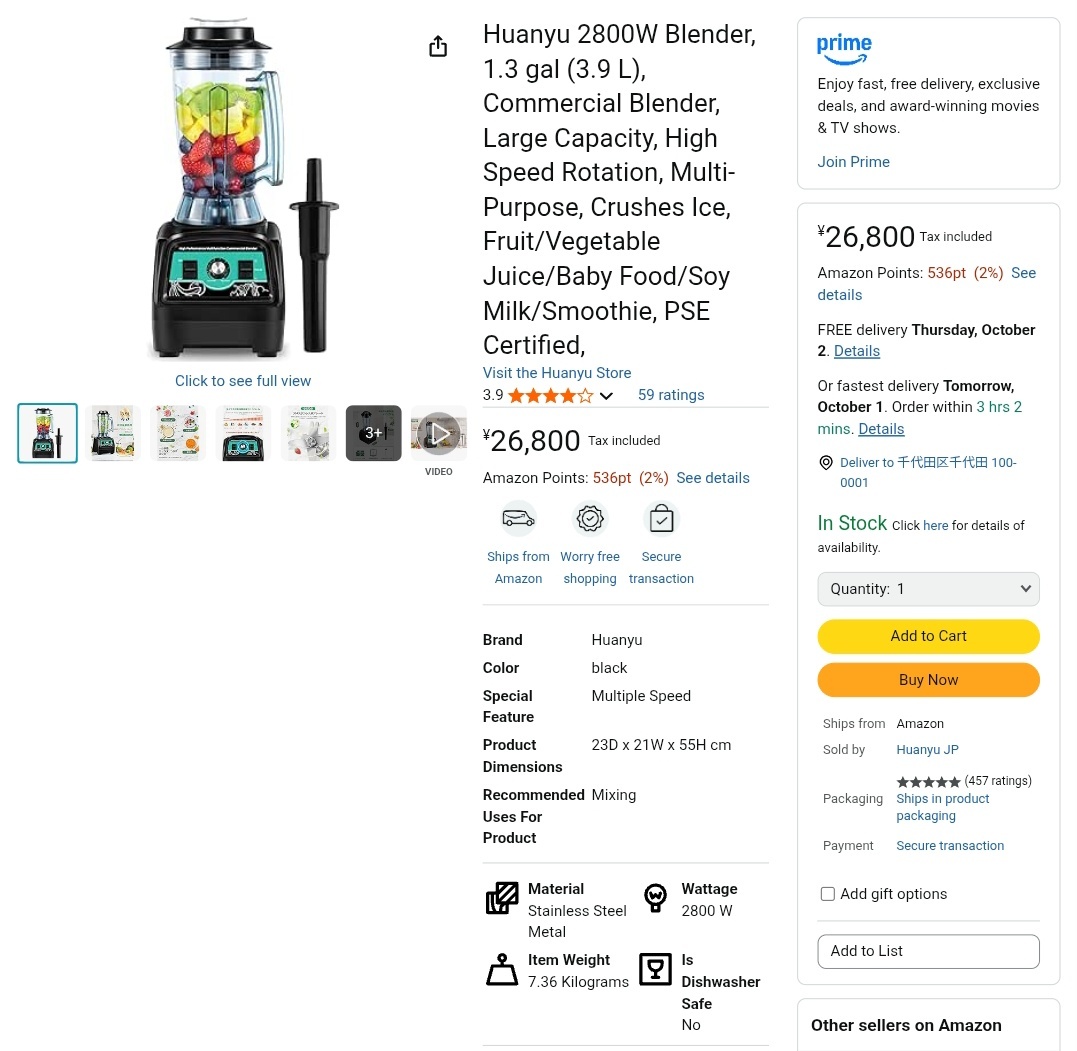1077x1051 pixels.
Task: Click the Ships from Amazon truck icon
Action: 519,519
